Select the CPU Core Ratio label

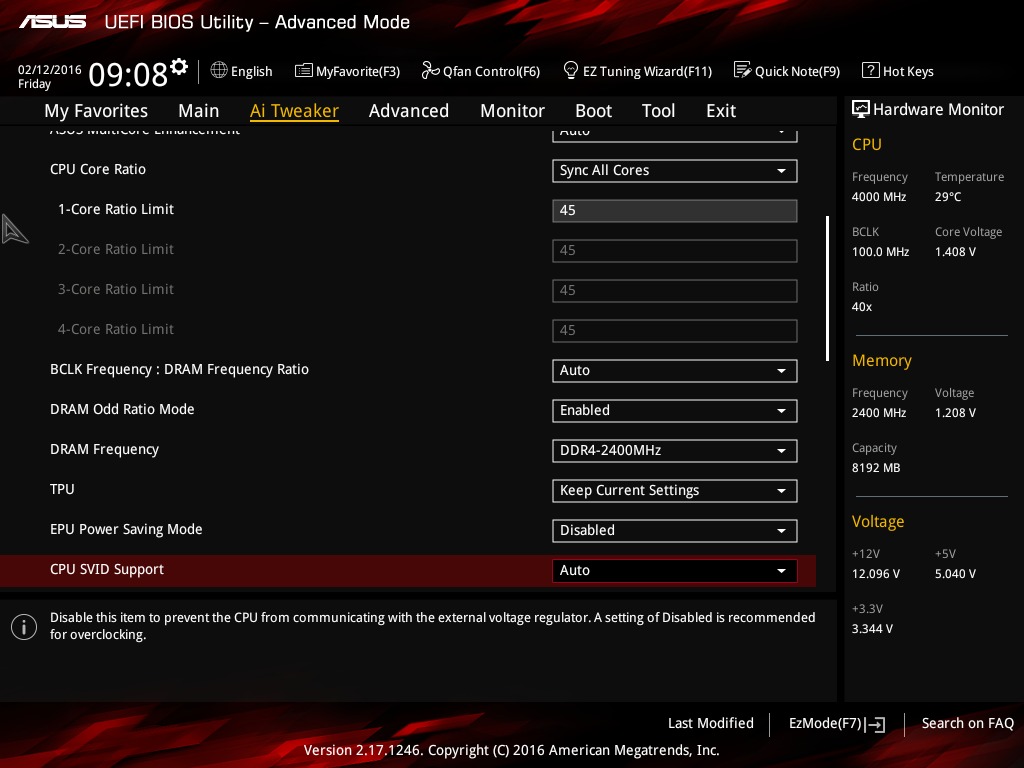[98, 169]
